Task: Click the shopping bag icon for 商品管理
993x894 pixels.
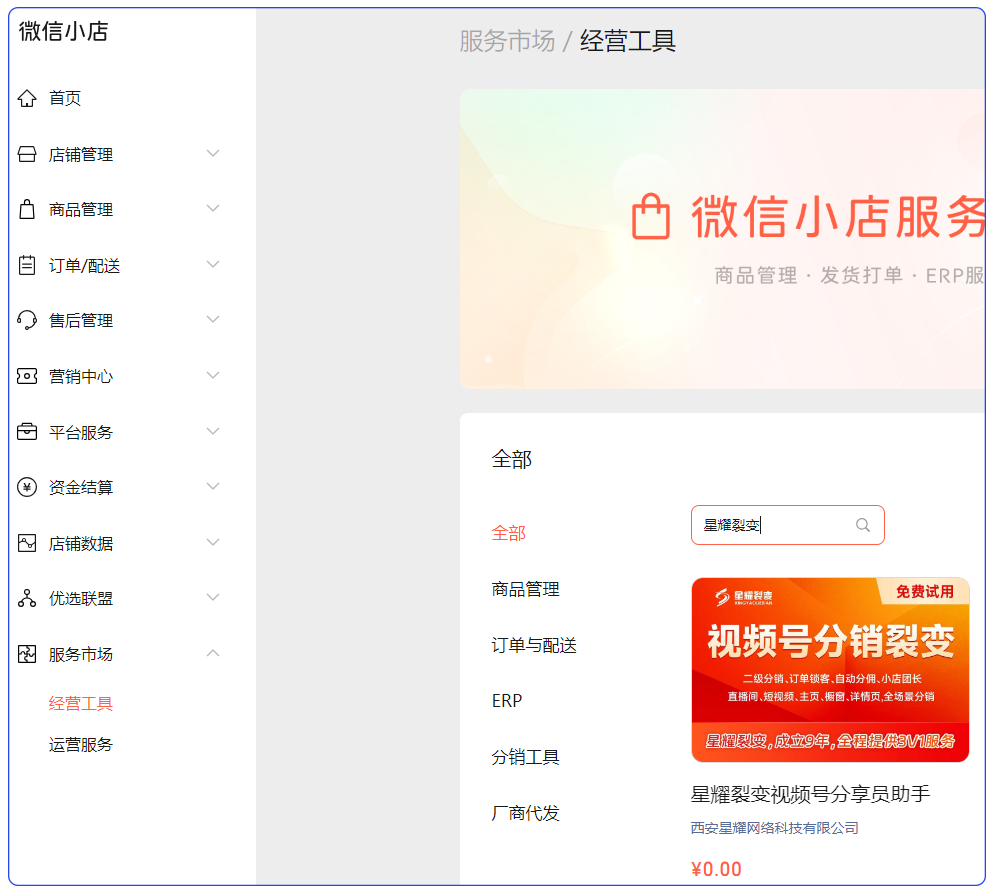Action: click(27, 209)
